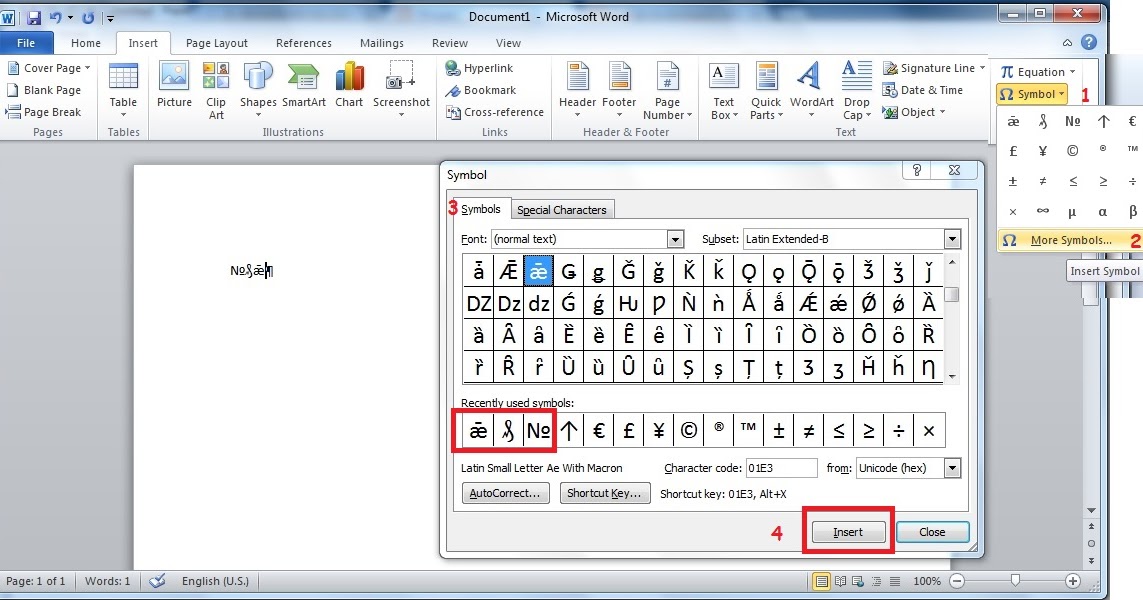The image size is (1143, 600).
Task: Open the File tab
Action: point(26,43)
